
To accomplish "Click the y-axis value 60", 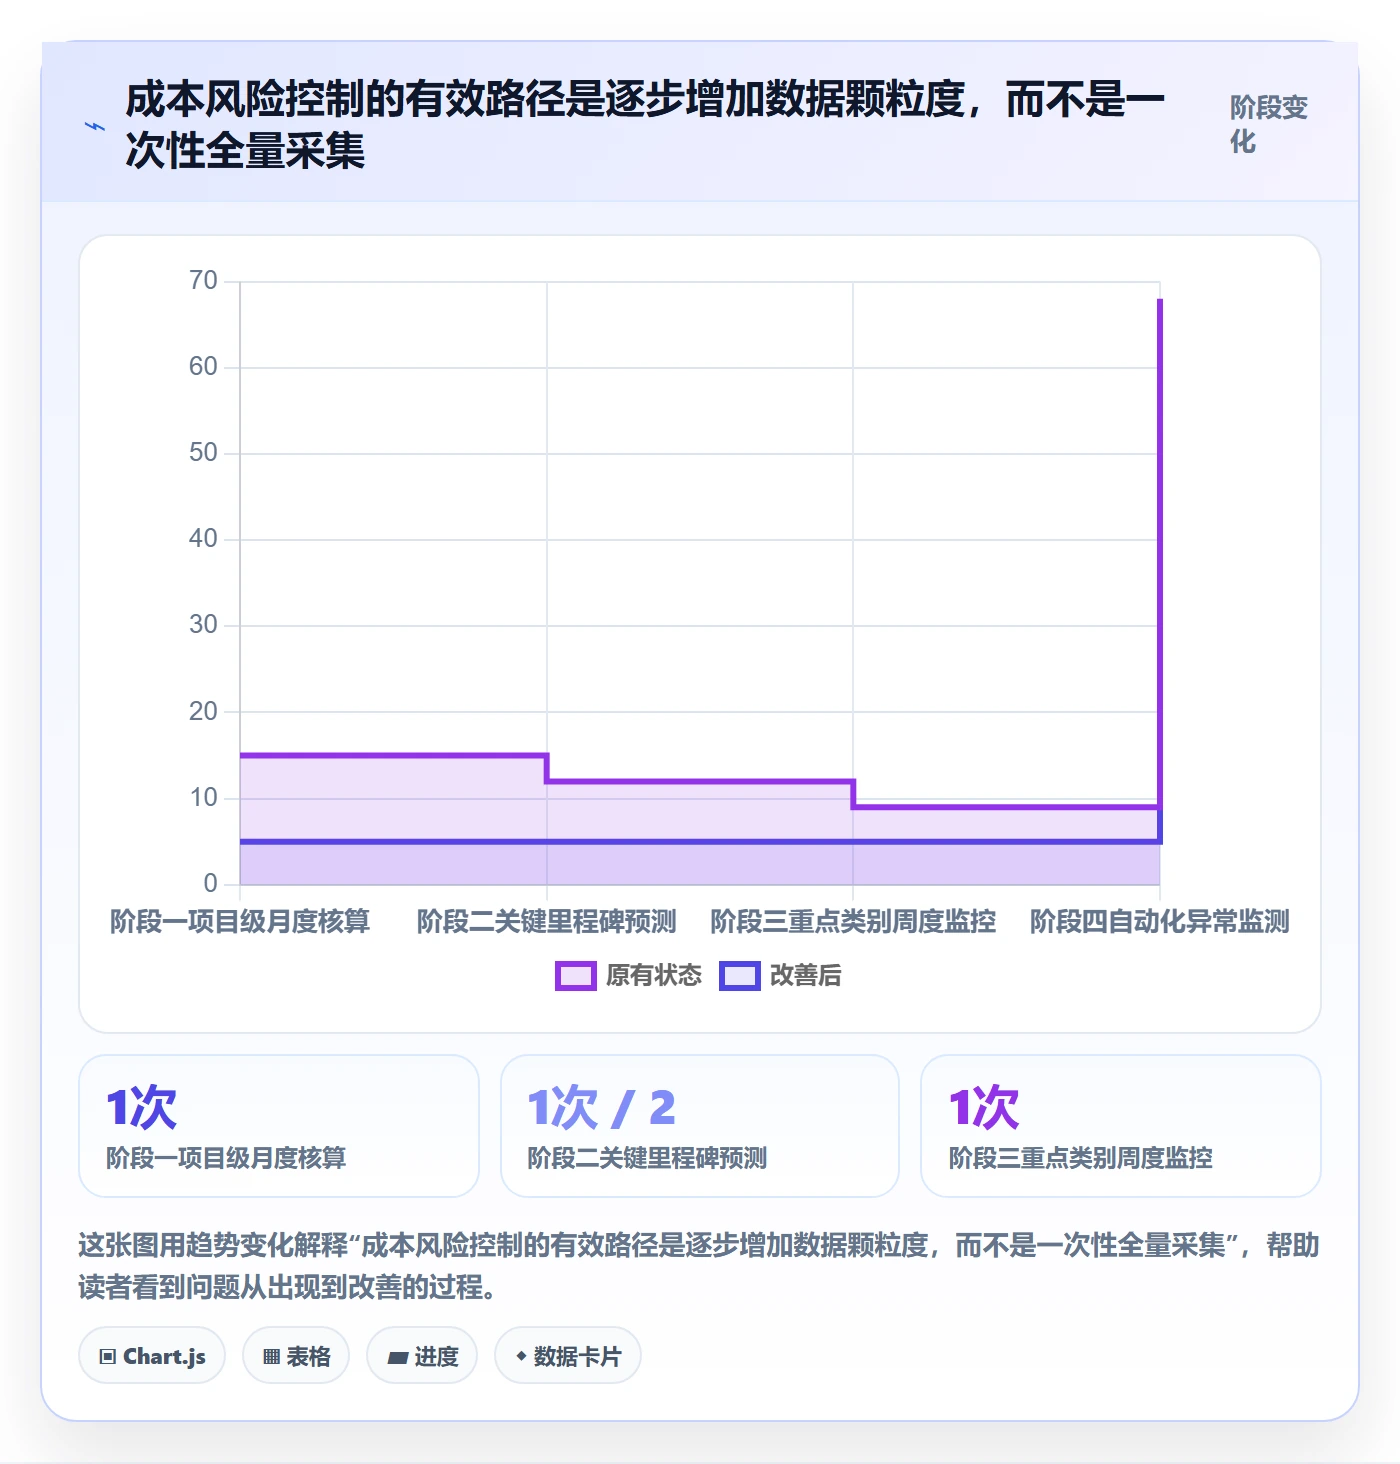I will pos(203,367).
